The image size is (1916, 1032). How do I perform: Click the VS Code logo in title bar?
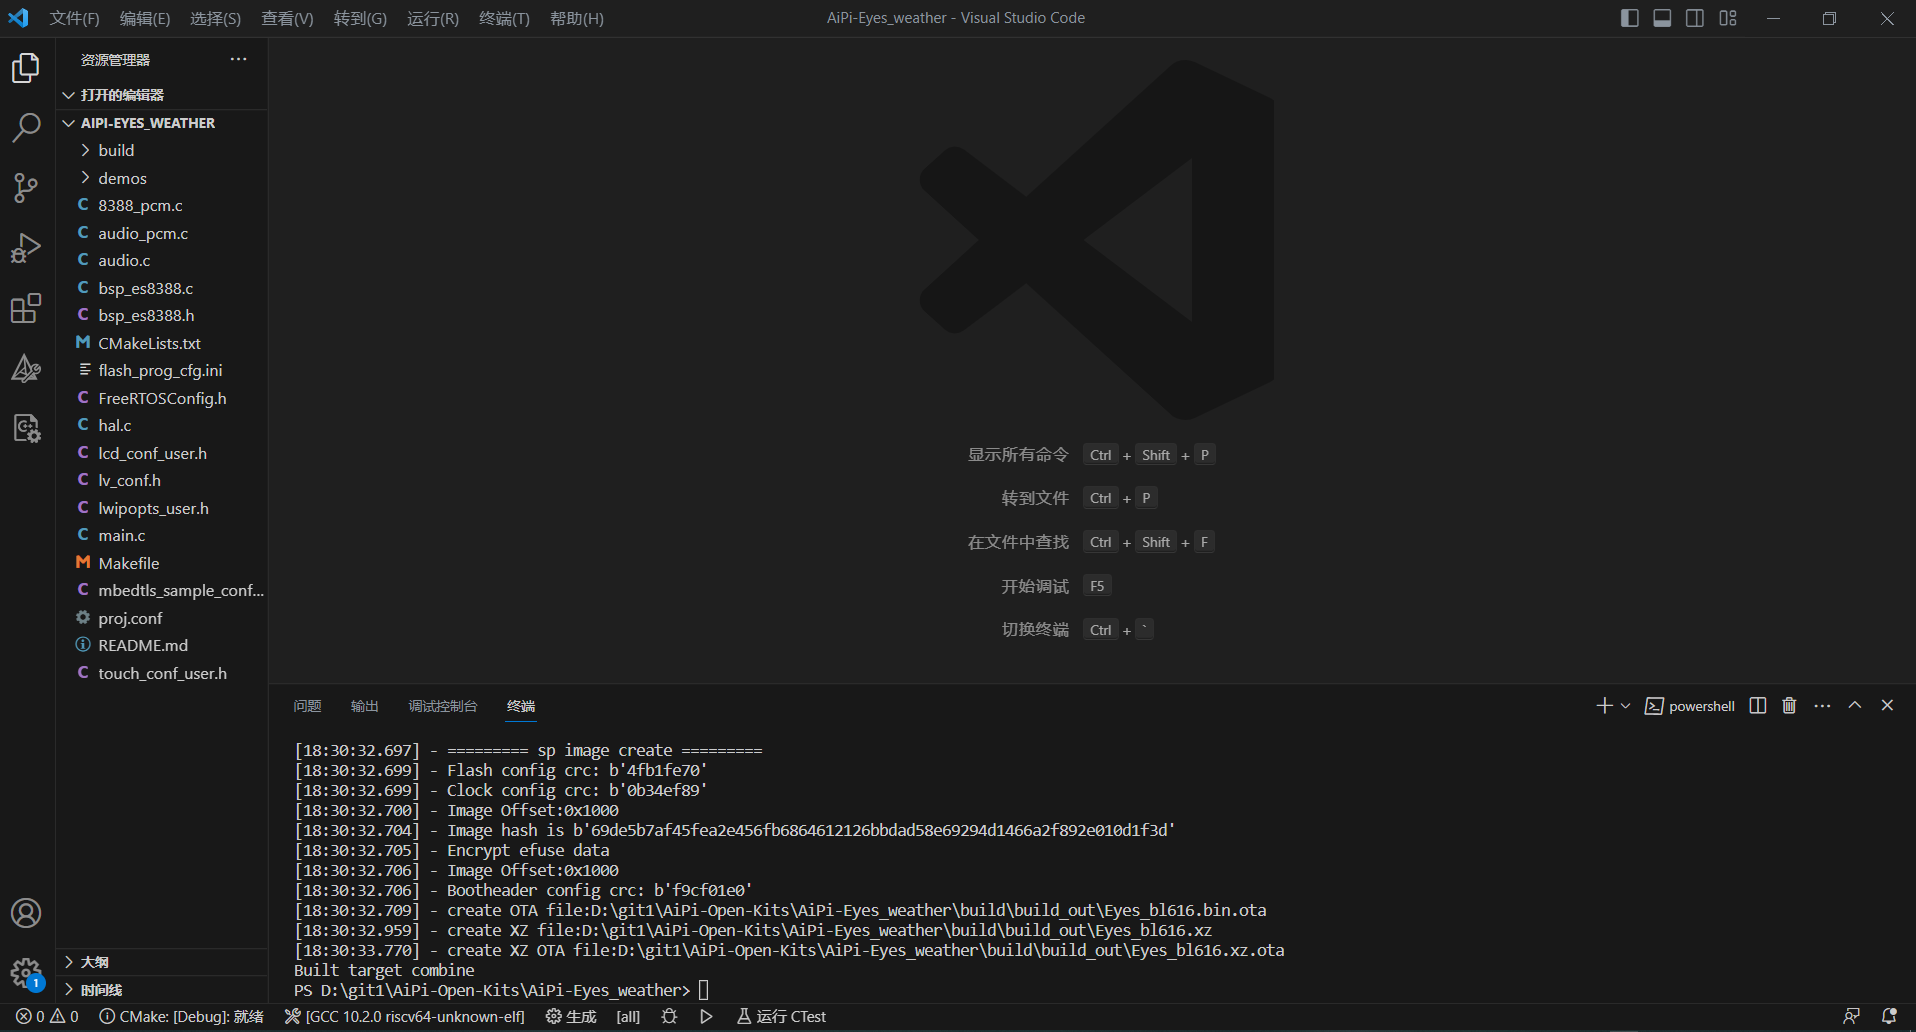tap(18, 18)
